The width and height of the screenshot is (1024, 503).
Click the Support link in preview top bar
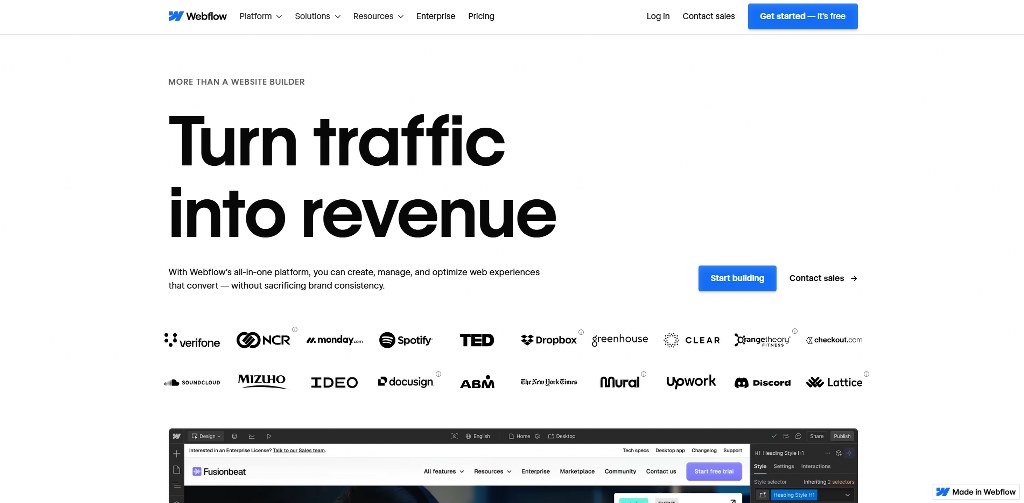click(733, 451)
